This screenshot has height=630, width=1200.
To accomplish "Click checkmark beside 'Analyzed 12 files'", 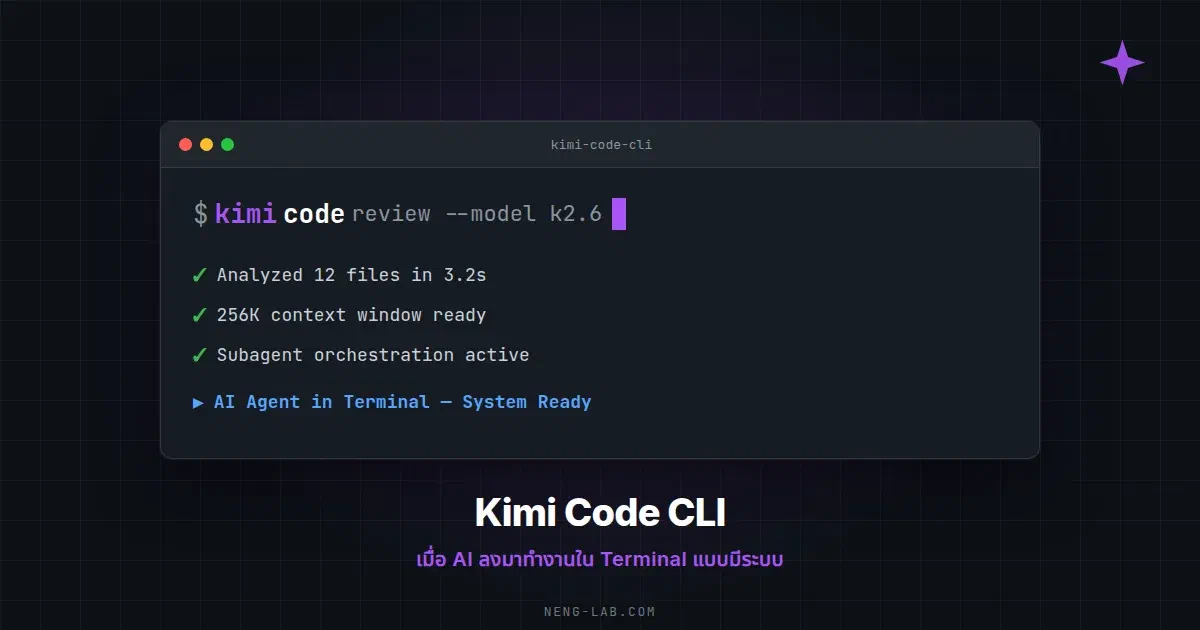I will [200, 275].
